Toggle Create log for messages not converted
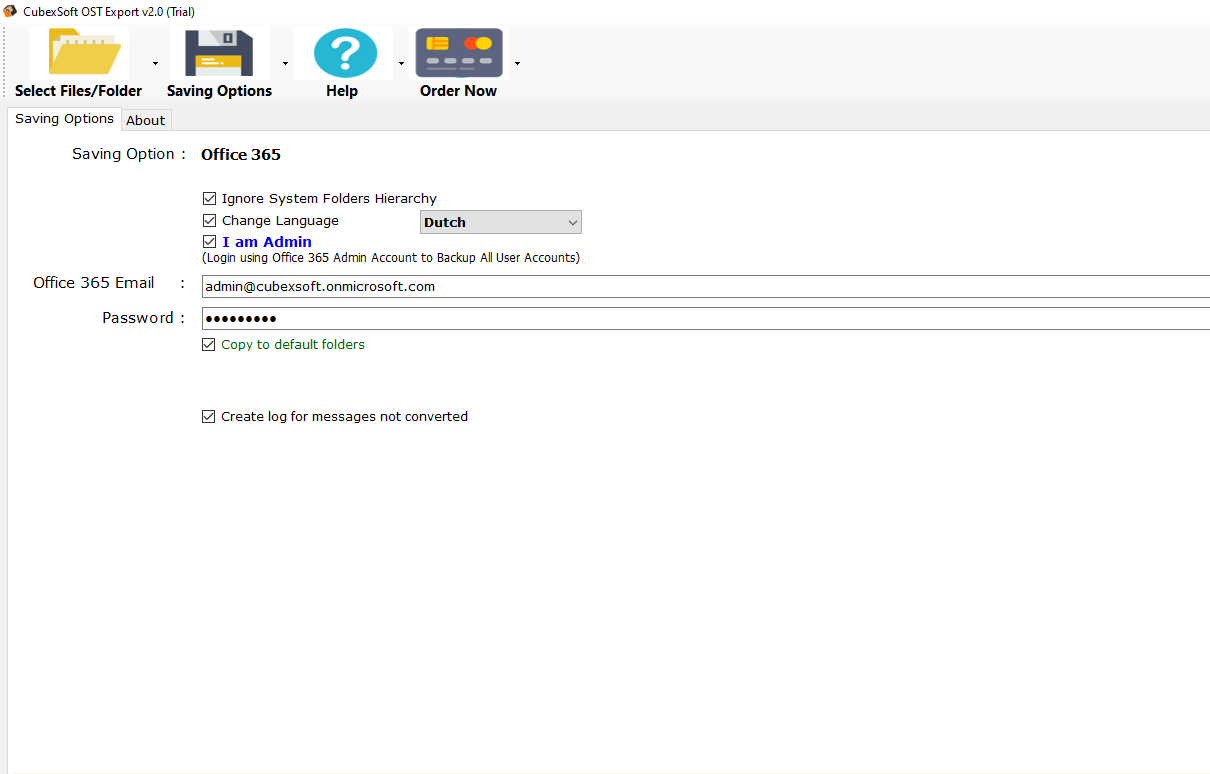 click(209, 417)
